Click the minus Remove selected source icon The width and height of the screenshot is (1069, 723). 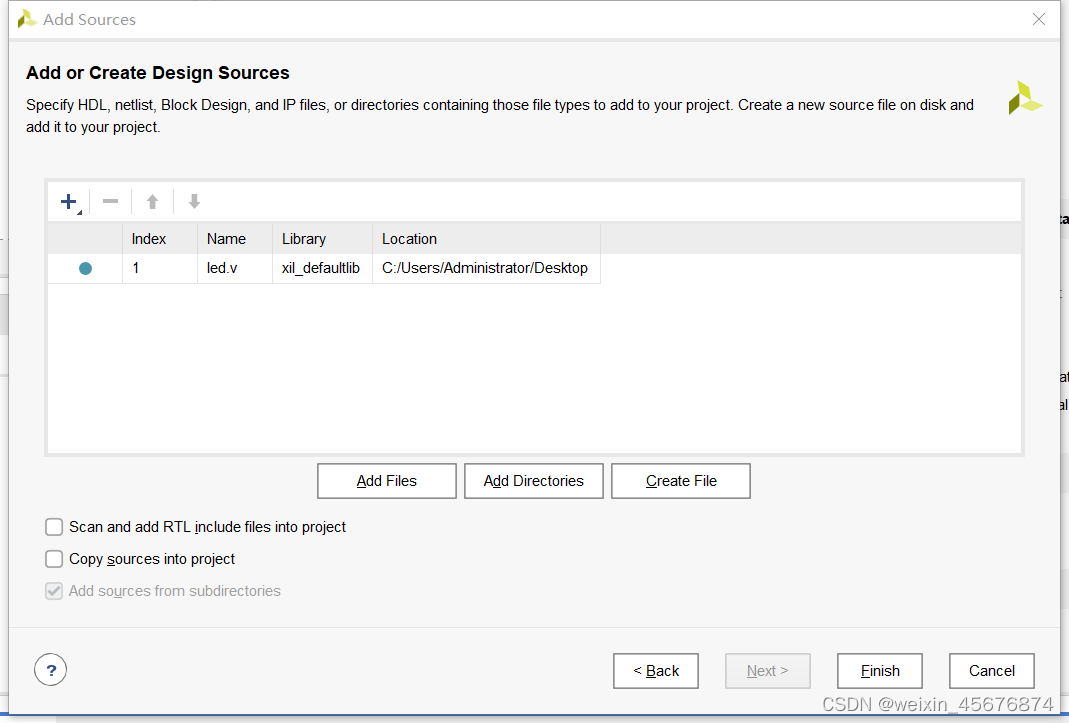(x=110, y=201)
